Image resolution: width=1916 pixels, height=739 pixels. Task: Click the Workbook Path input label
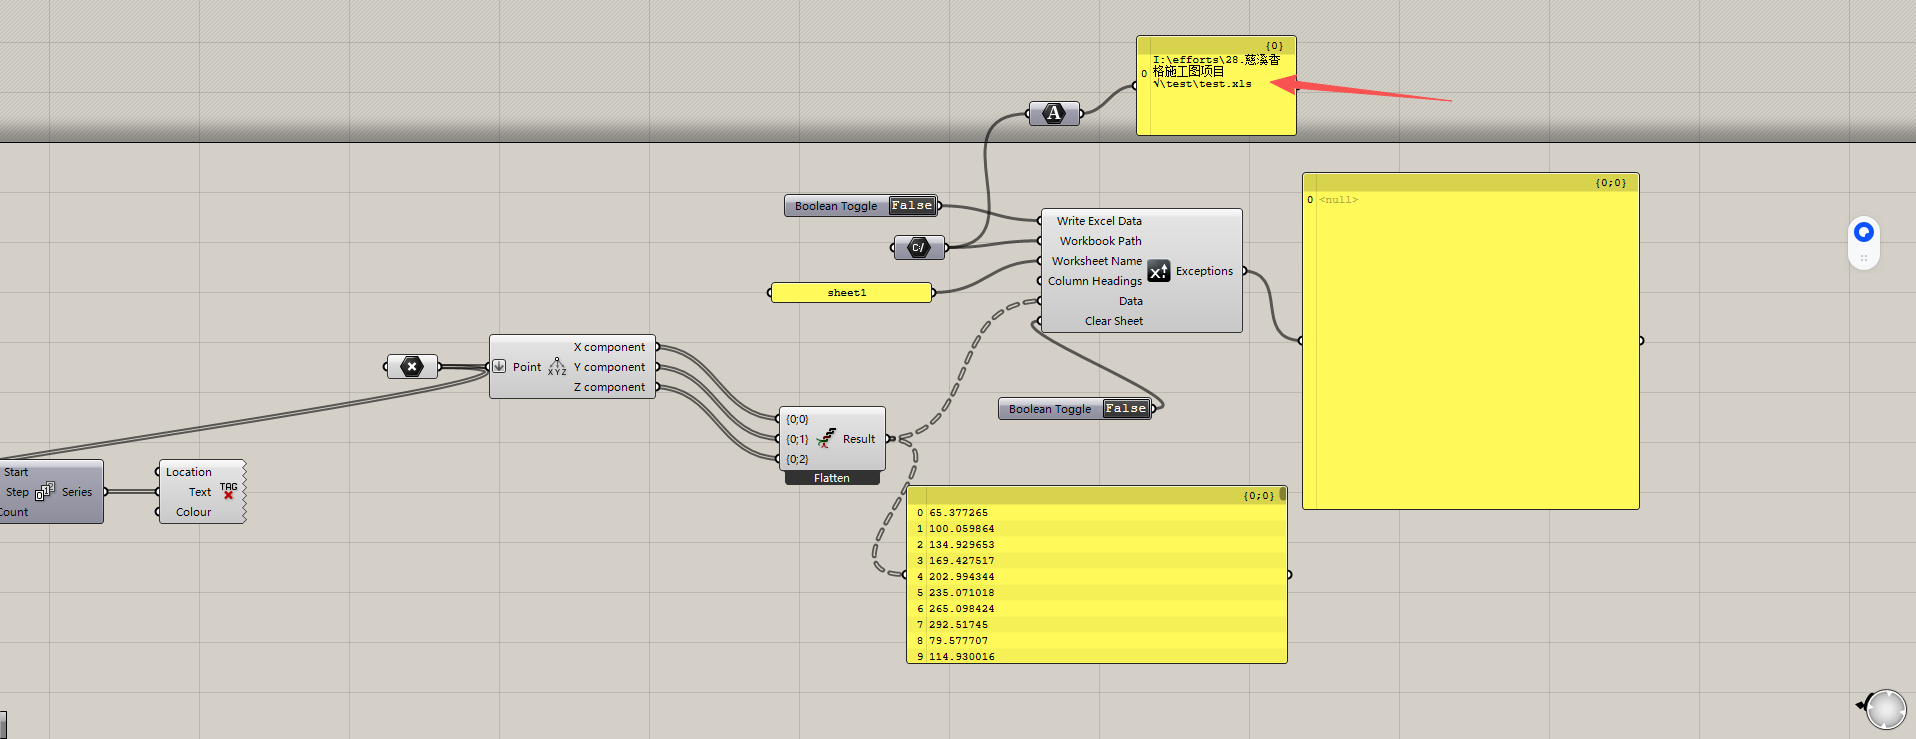tap(1100, 241)
